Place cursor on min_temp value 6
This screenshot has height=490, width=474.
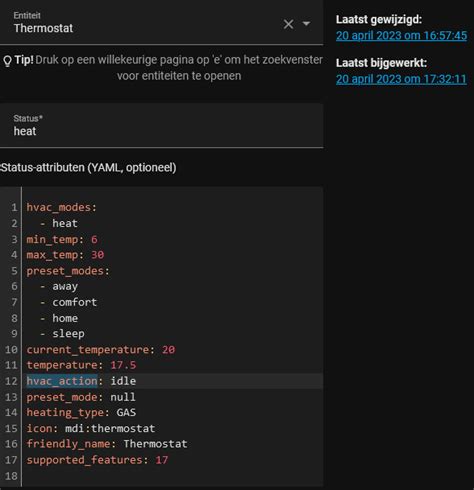[94, 239]
